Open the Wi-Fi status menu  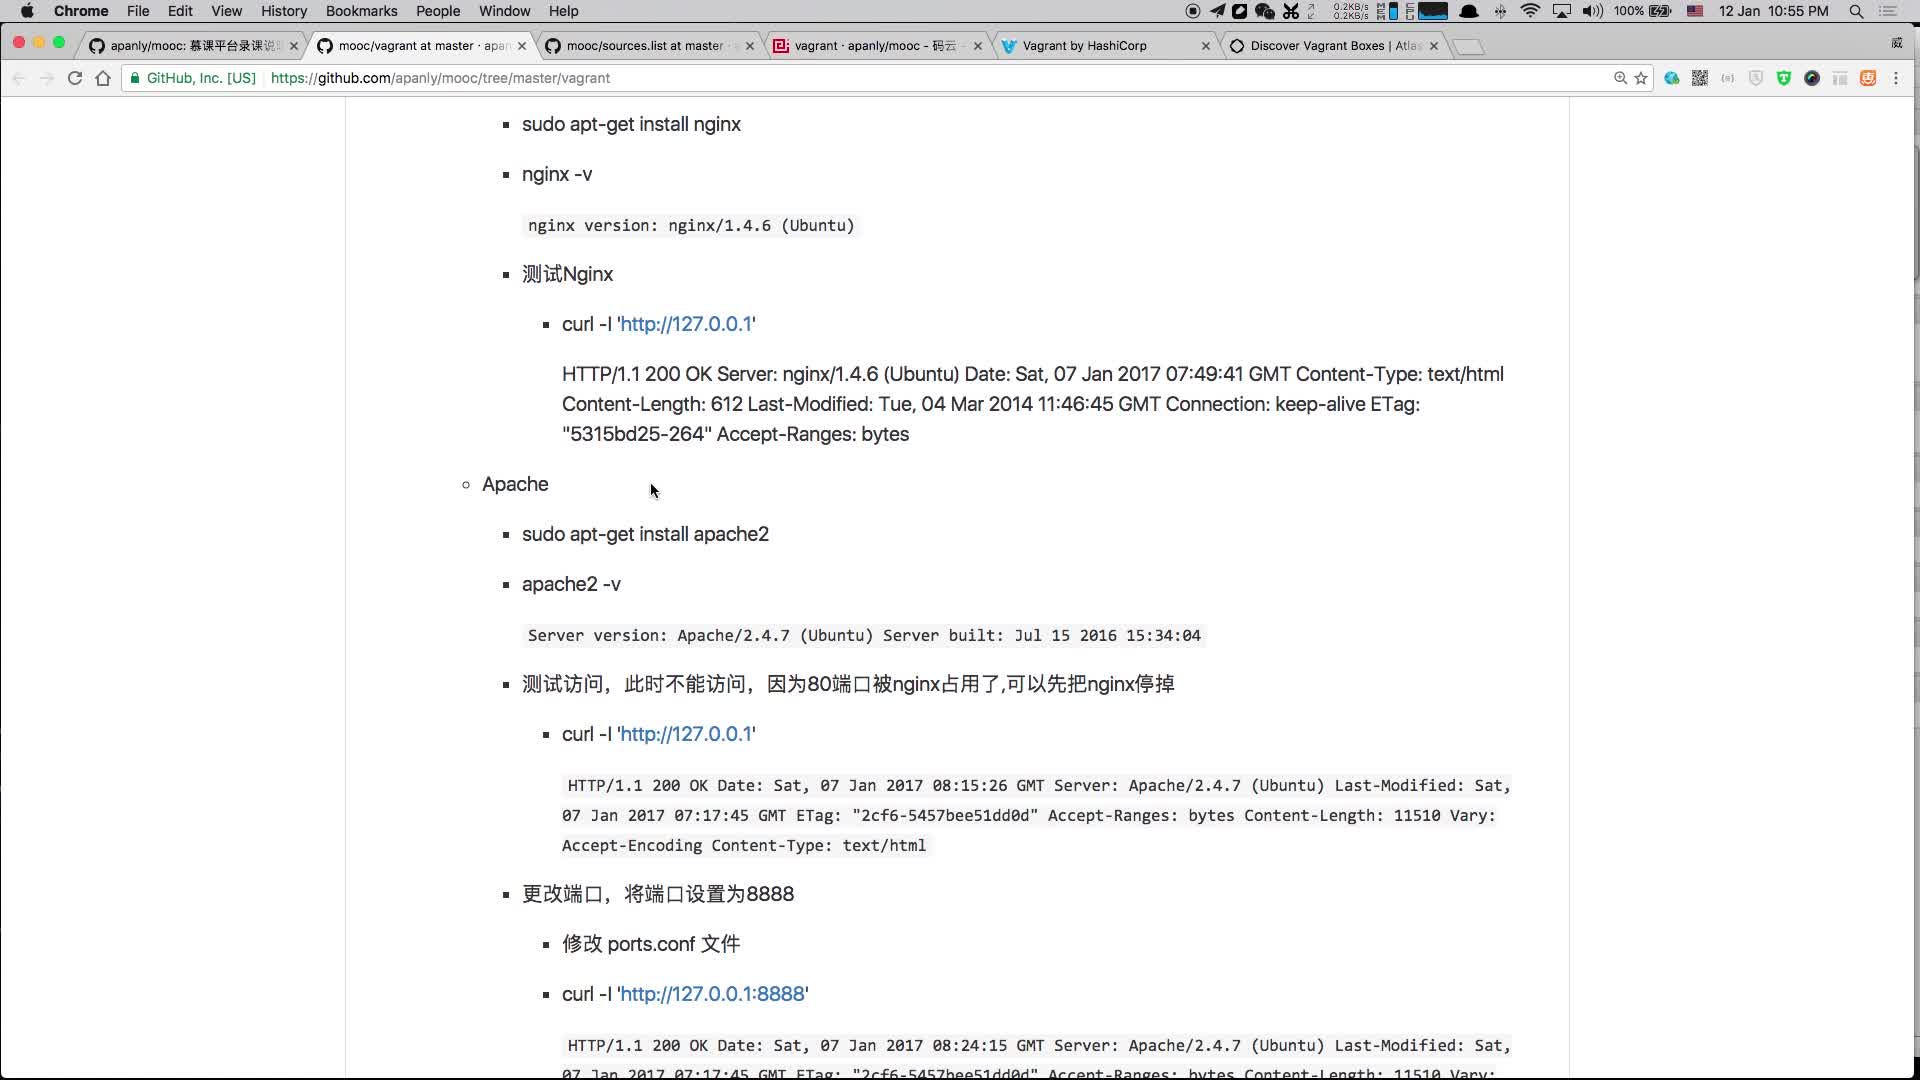point(1530,11)
